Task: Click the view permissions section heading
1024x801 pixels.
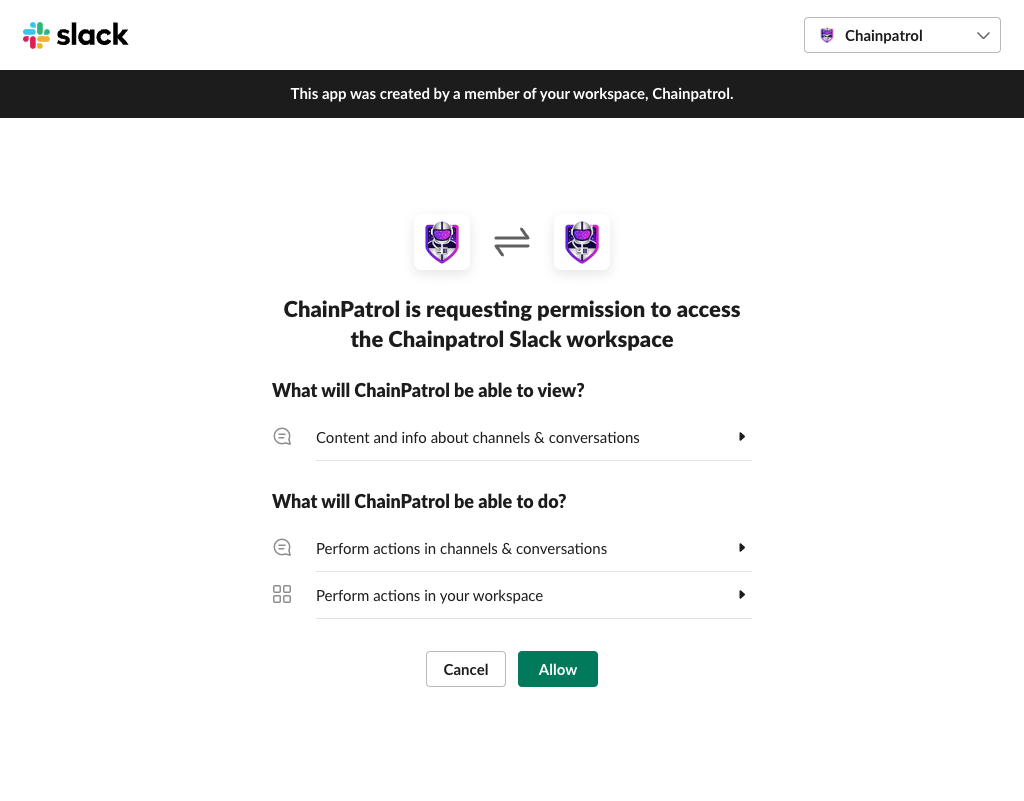Action: click(x=428, y=390)
